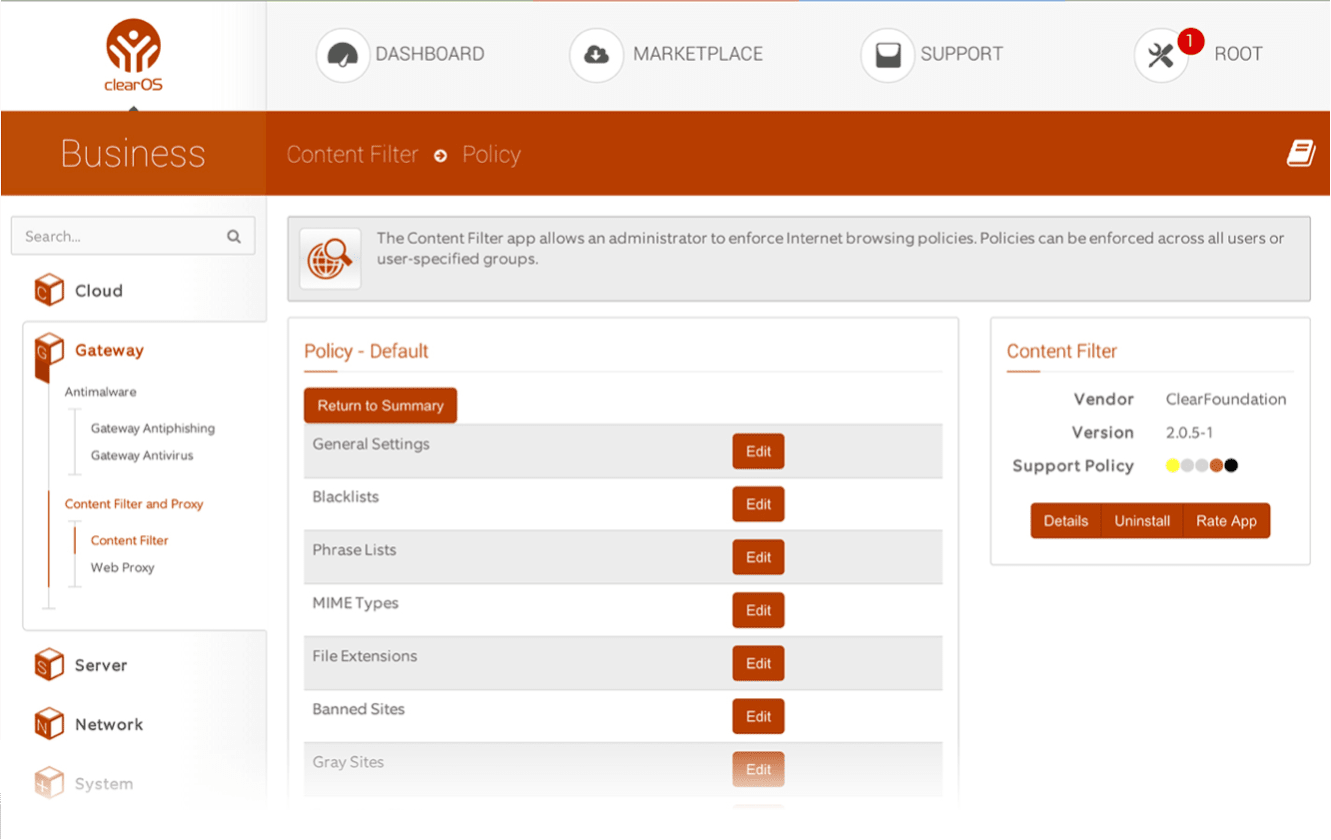The width and height of the screenshot is (1331, 840).
Task: Click Return to Summary button
Action: (x=380, y=406)
